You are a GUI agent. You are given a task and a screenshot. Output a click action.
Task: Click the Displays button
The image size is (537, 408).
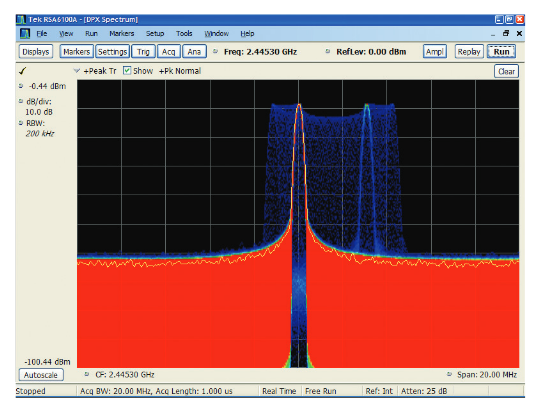click(36, 52)
